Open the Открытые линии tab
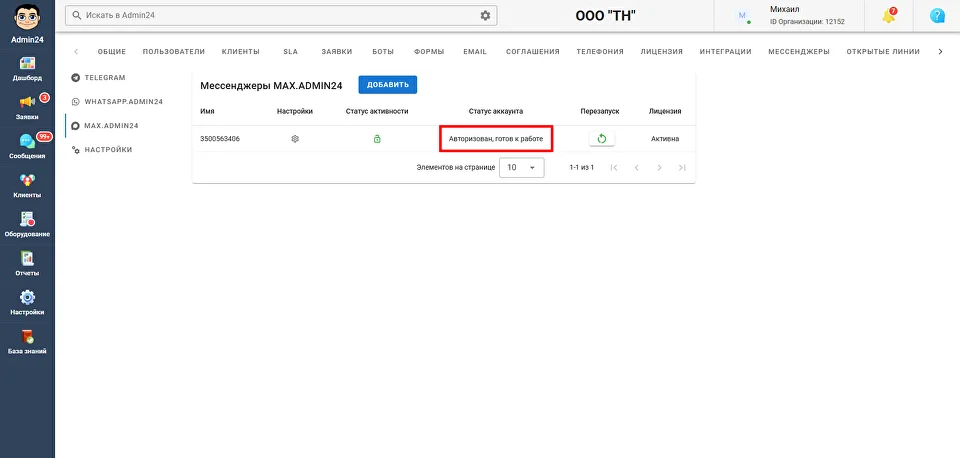Screen dimensions: 960x458 pyautogui.click(x=883, y=51)
